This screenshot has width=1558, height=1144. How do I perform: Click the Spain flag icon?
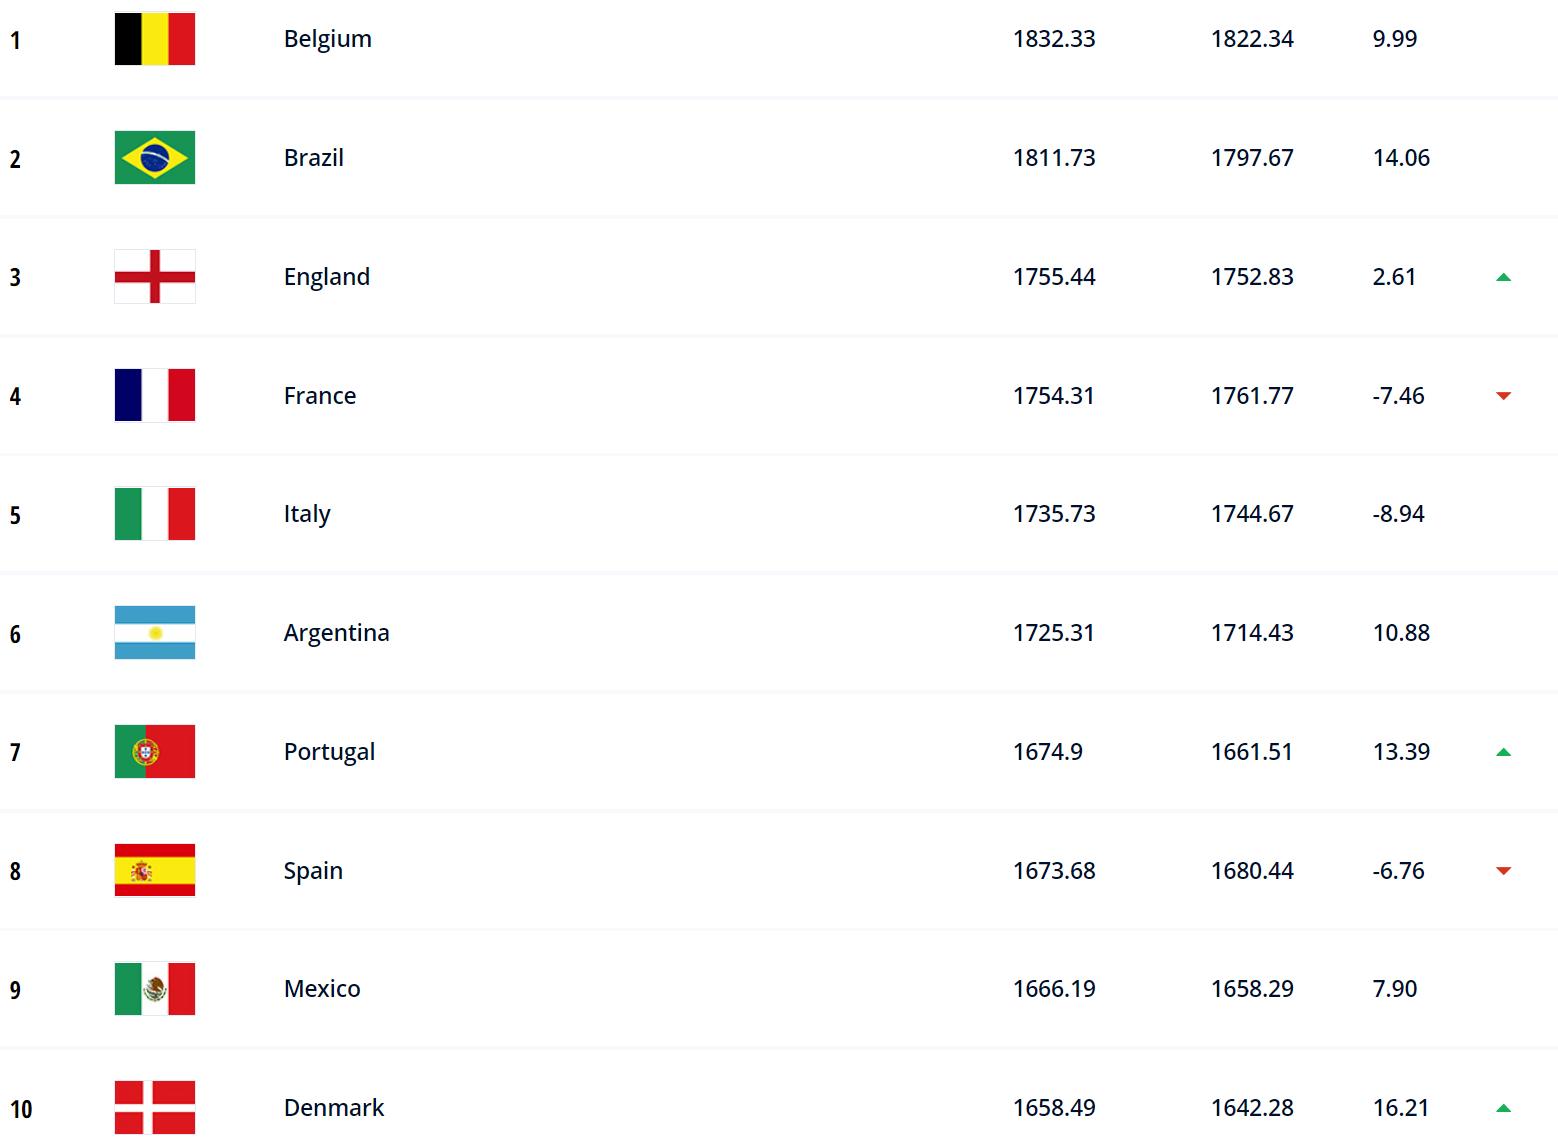[x=155, y=870]
